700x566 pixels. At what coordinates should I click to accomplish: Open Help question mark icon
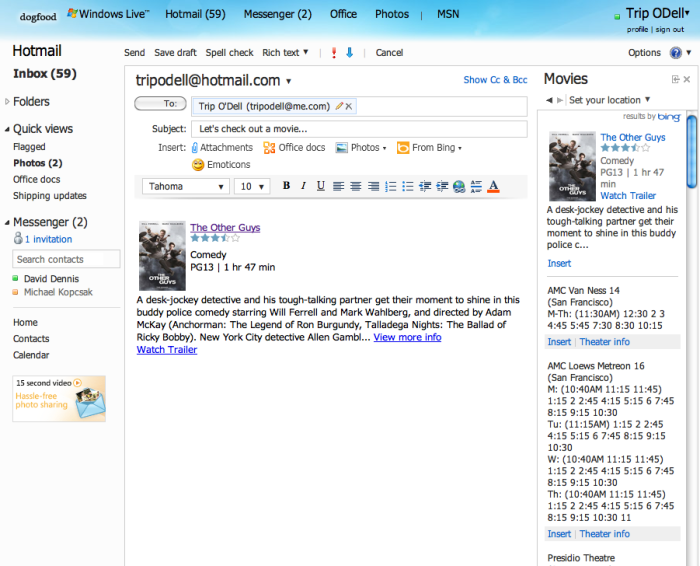[x=675, y=53]
